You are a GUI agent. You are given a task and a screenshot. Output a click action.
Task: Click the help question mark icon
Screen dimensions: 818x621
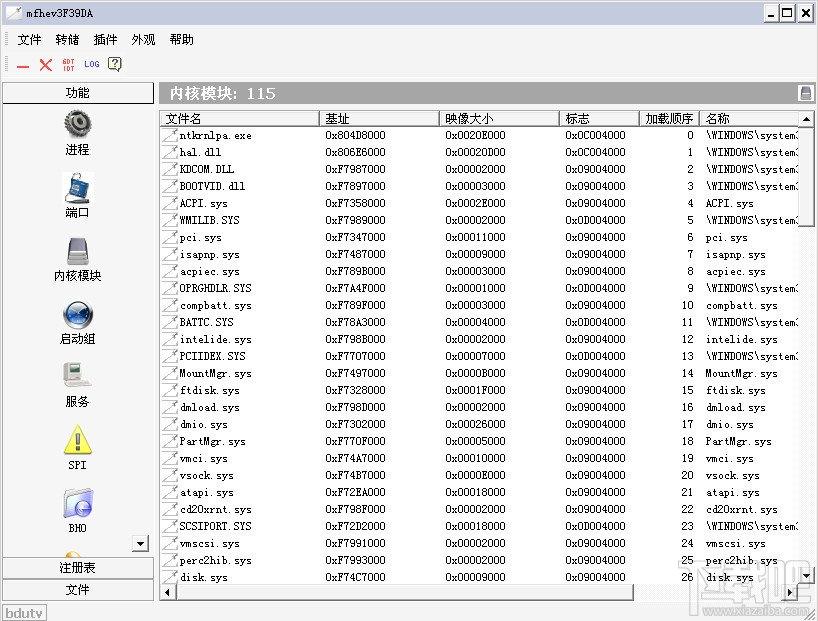click(113, 63)
